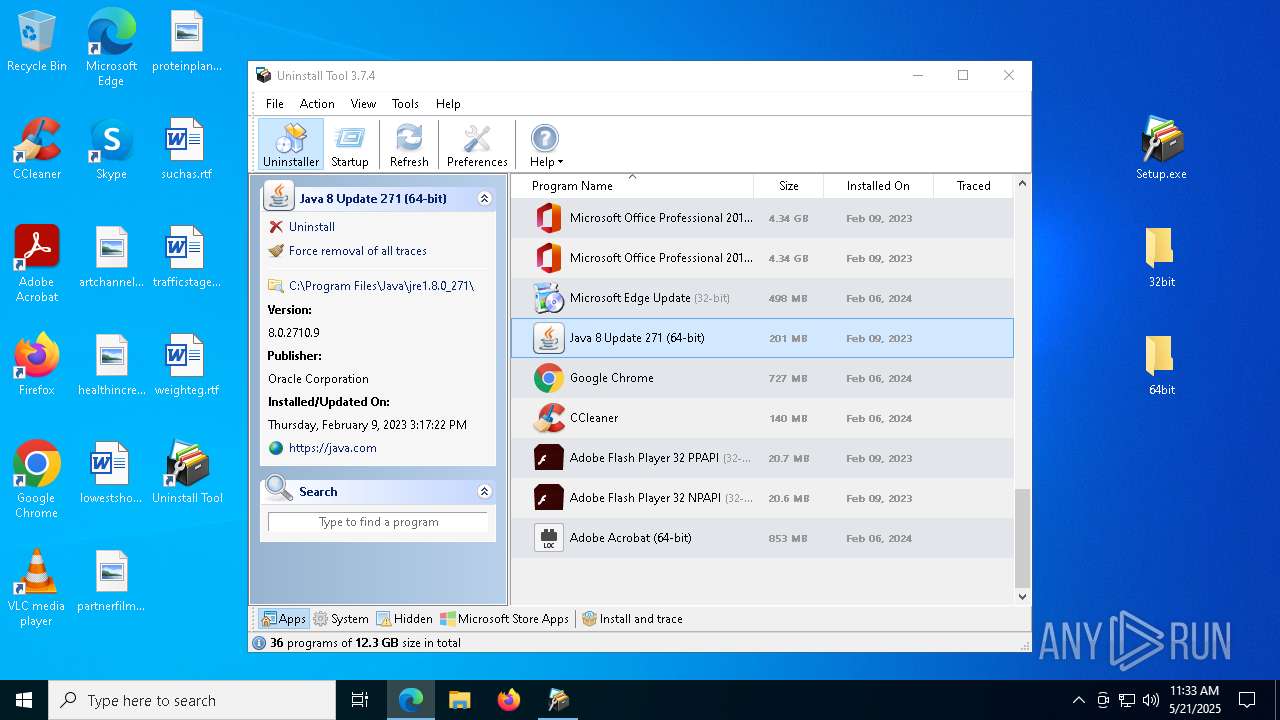Open the Help menu in menu bar
Image resolution: width=1280 pixels, height=720 pixels.
click(448, 104)
